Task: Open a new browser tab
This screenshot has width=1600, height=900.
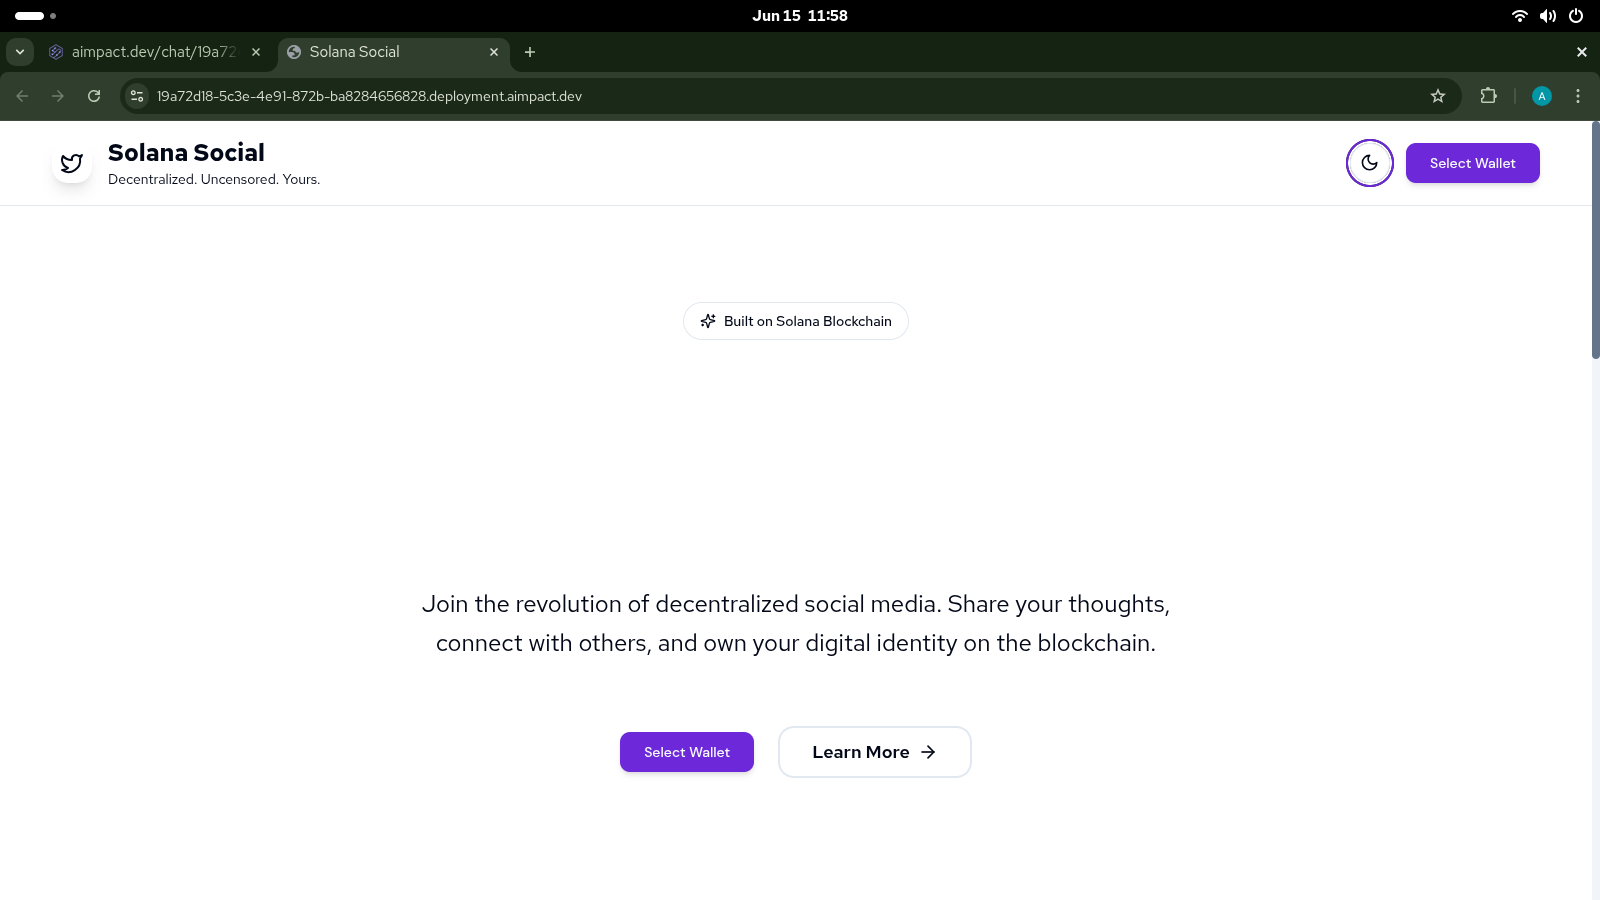Action: point(530,52)
